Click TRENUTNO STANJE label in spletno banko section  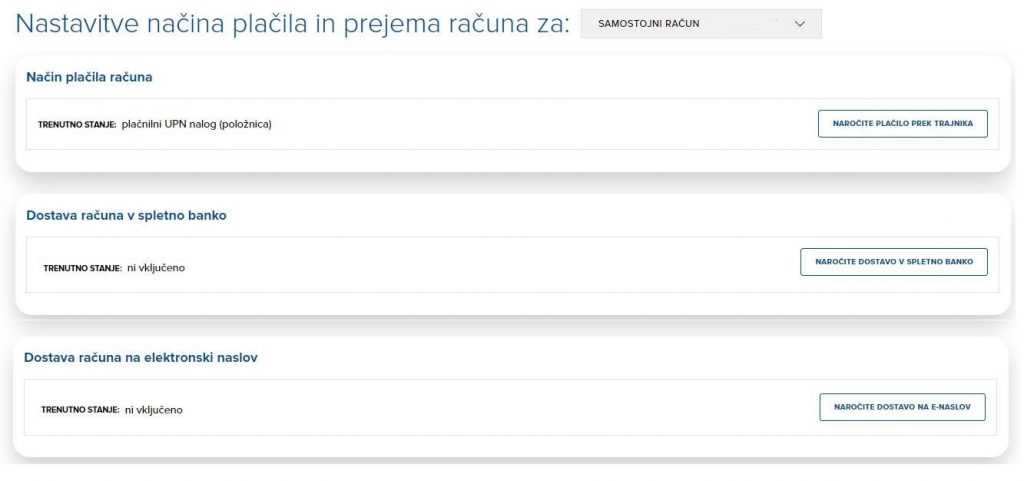point(82,268)
